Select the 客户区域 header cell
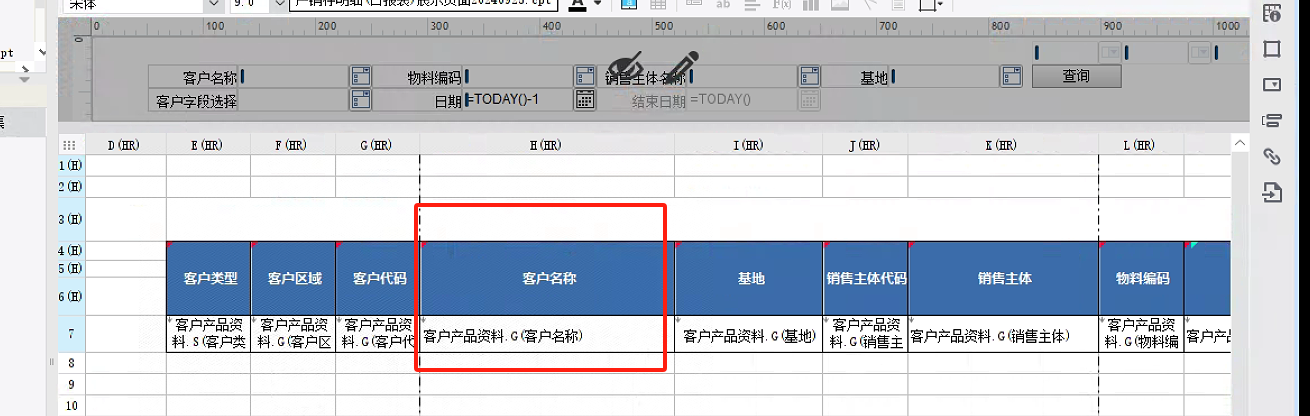Image resolution: width=1310 pixels, height=416 pixels. 293,278
